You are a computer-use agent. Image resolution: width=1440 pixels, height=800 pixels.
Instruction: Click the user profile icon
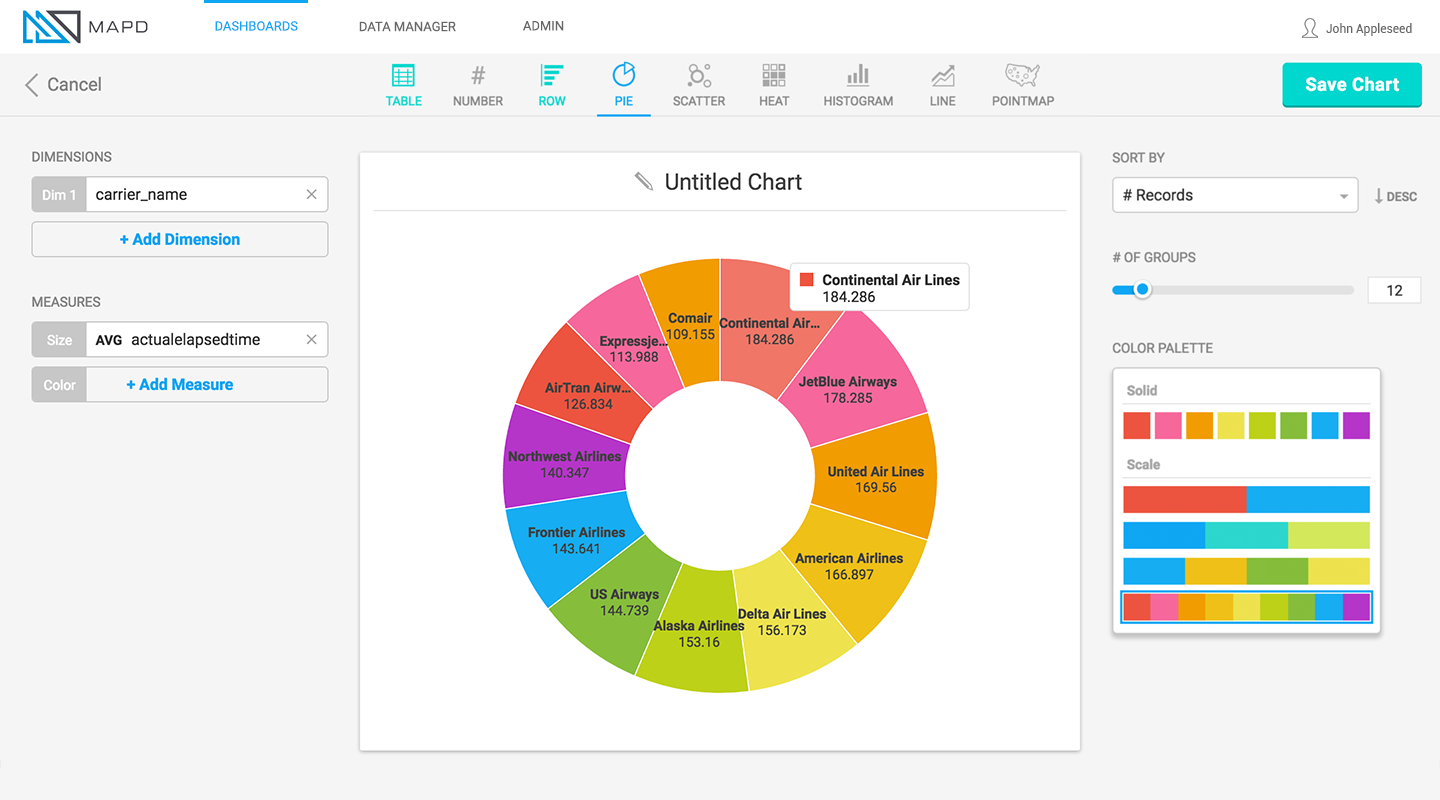(x=1309, y=28)
